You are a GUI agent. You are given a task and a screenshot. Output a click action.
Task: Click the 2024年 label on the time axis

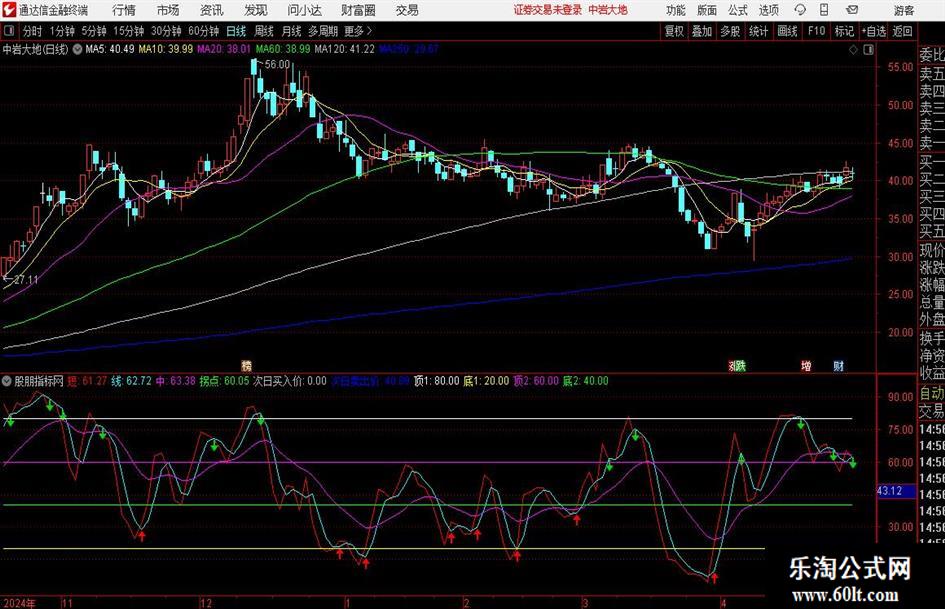(x=19, y=603)
